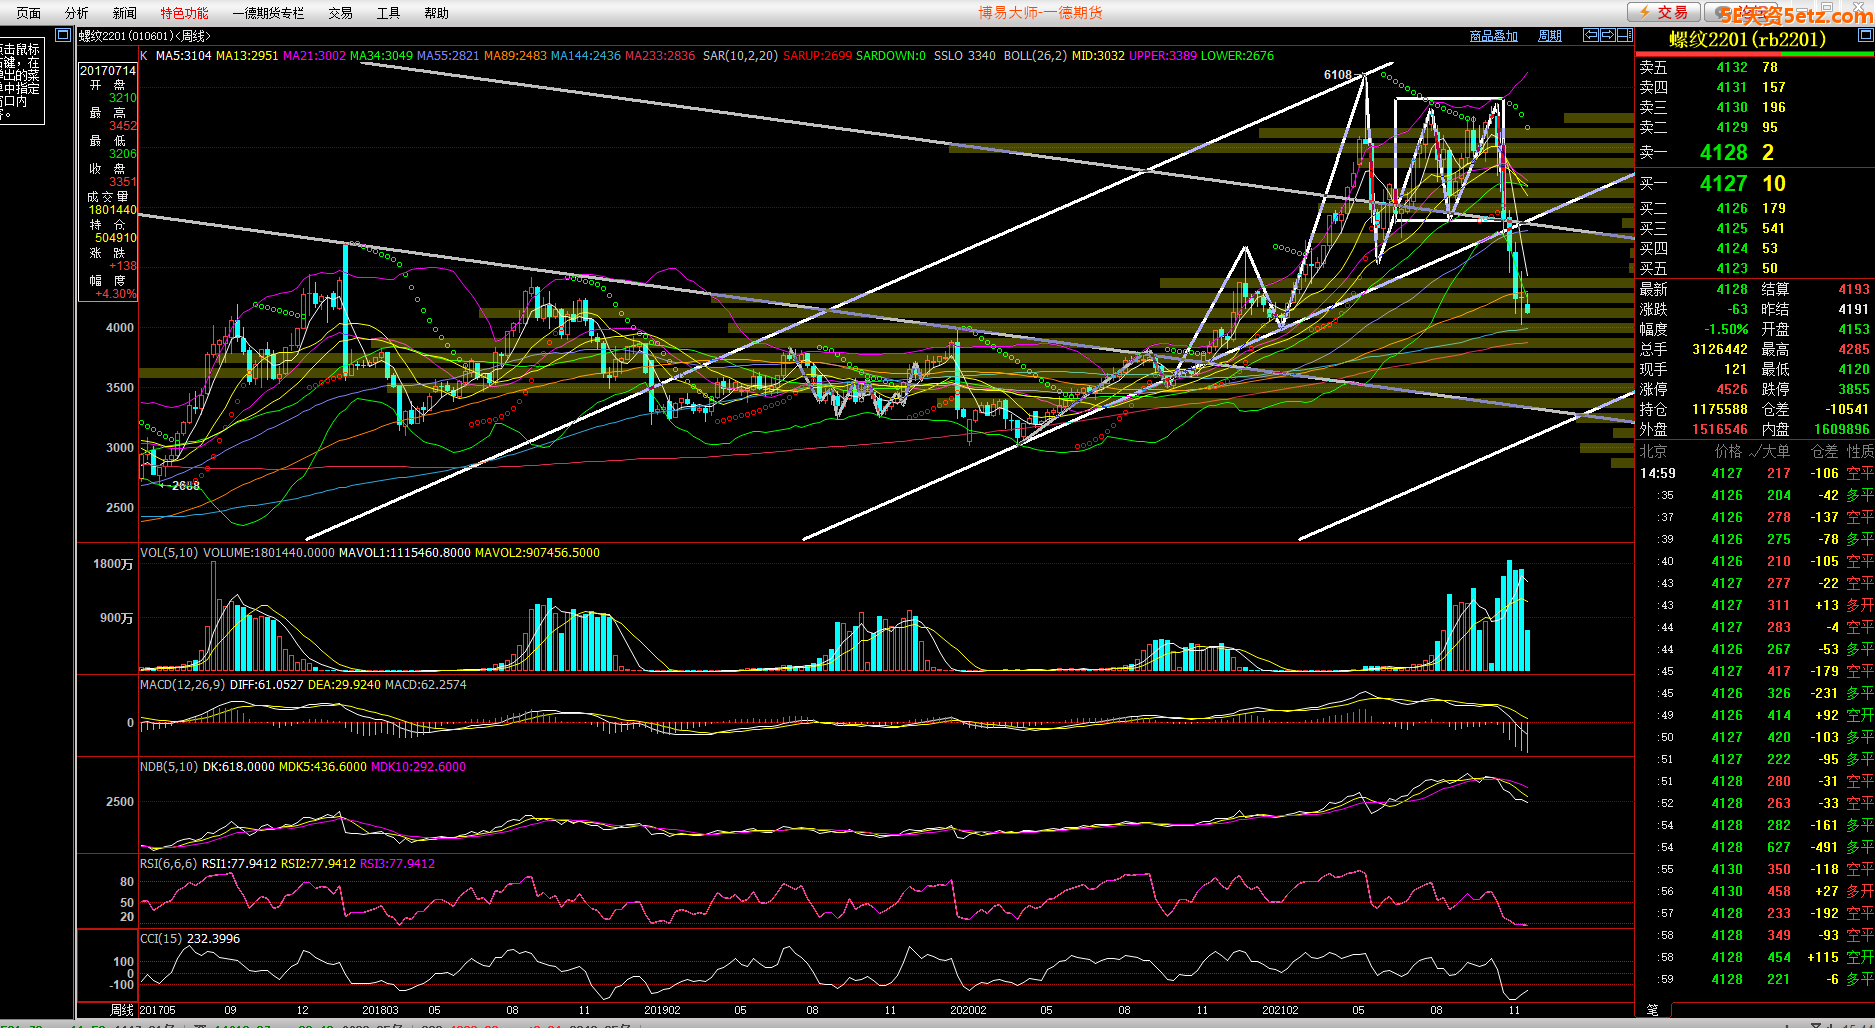Click the back arrow icon above chart
The height and width of the screenshot is (1028, 1875).
click(1590, 35)
